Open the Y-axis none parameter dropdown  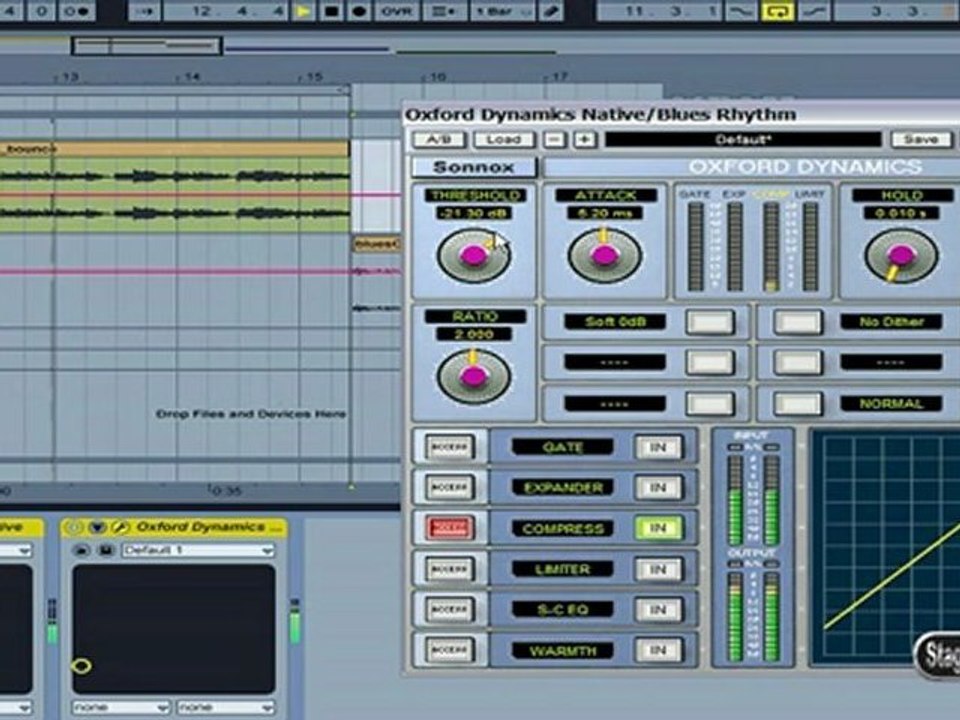(x=225, y=708)
